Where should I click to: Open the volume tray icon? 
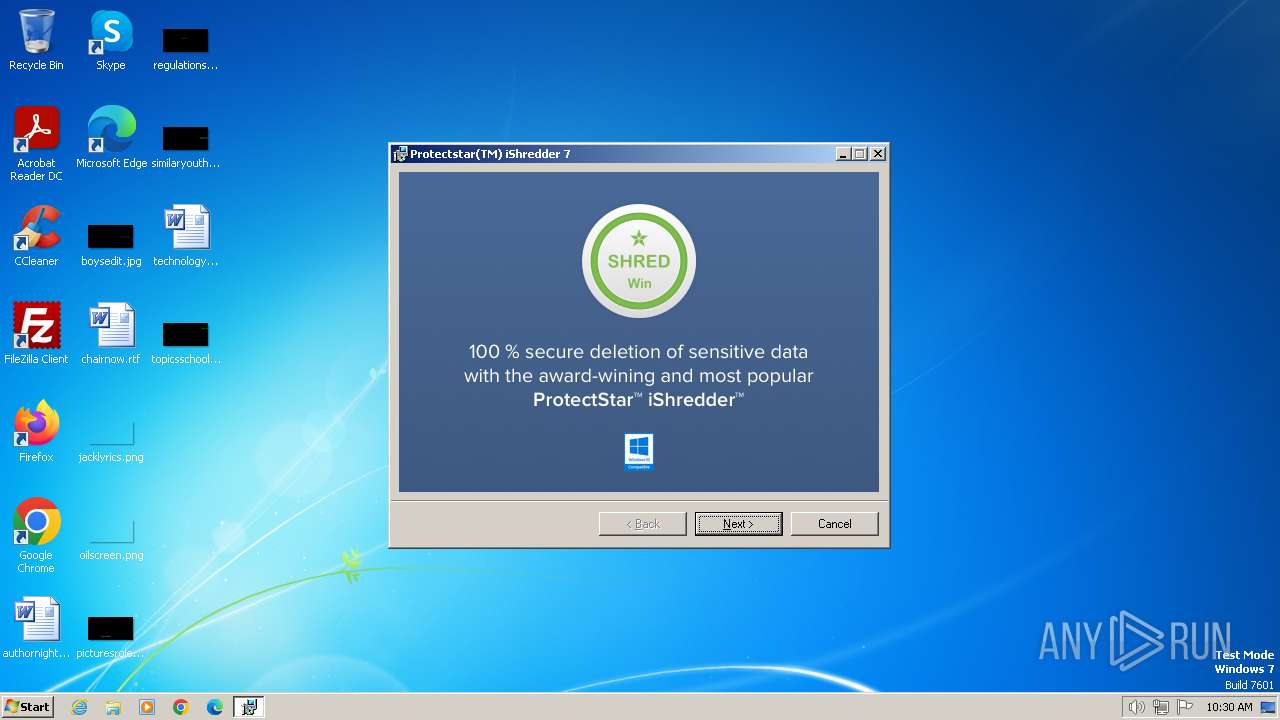pyautogui.click(x=1136, y=707)
